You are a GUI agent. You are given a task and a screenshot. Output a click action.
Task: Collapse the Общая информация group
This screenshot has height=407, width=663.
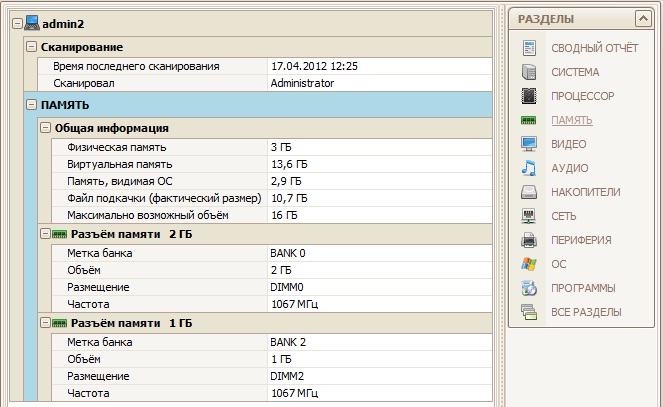pos(45,128)
